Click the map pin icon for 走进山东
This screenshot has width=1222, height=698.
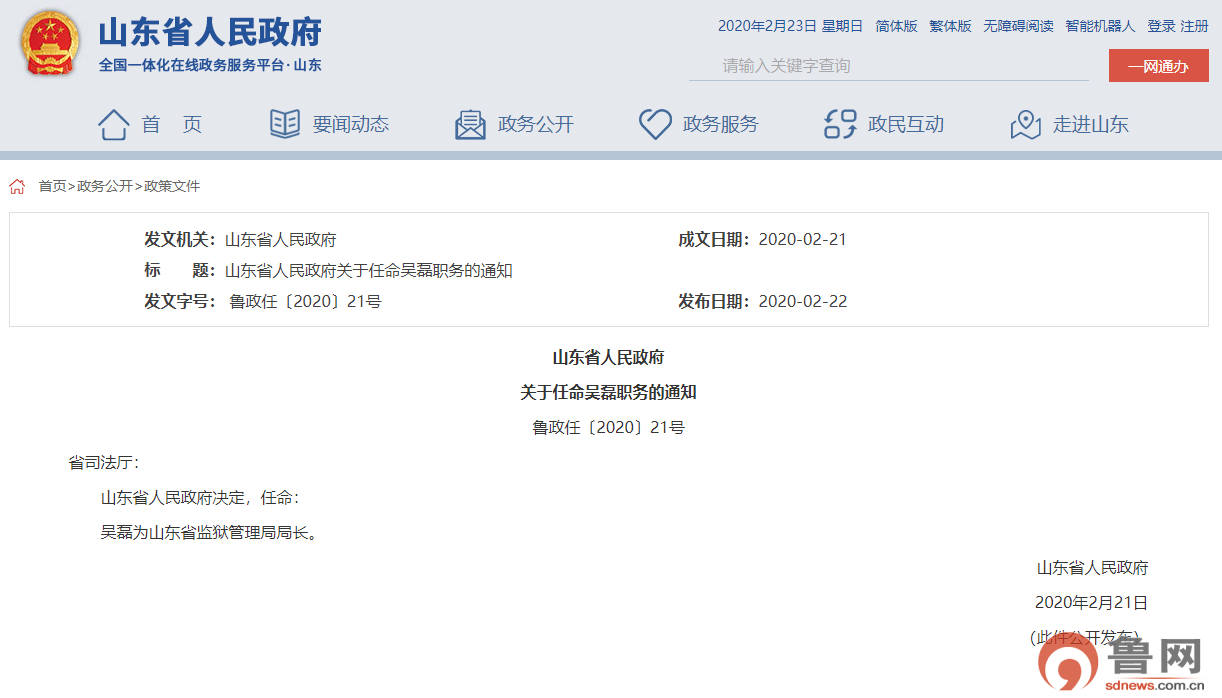pyautogui.click(x=1025, y=125)
